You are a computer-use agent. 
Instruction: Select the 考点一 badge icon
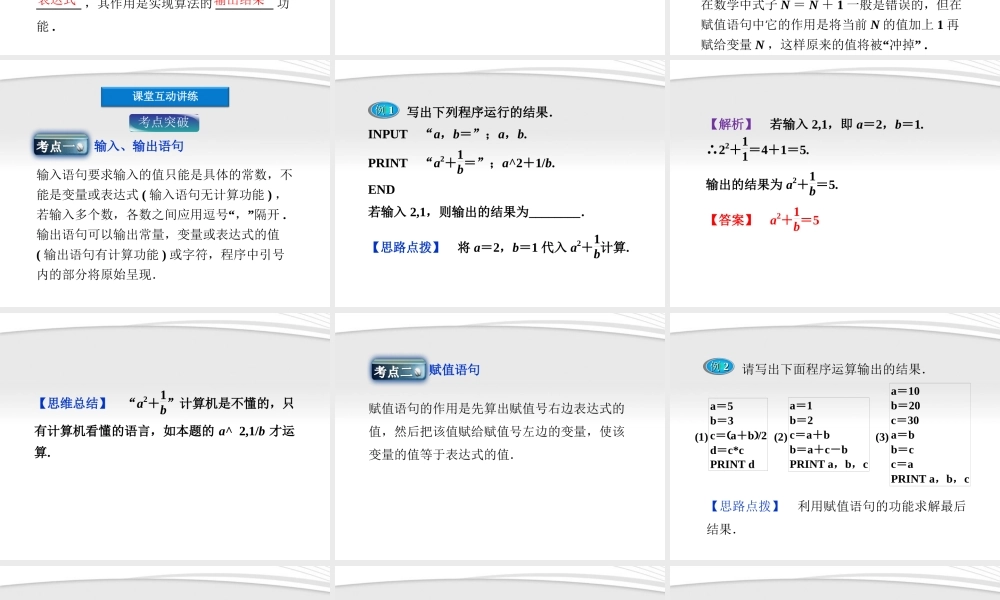tap(61, 146)
